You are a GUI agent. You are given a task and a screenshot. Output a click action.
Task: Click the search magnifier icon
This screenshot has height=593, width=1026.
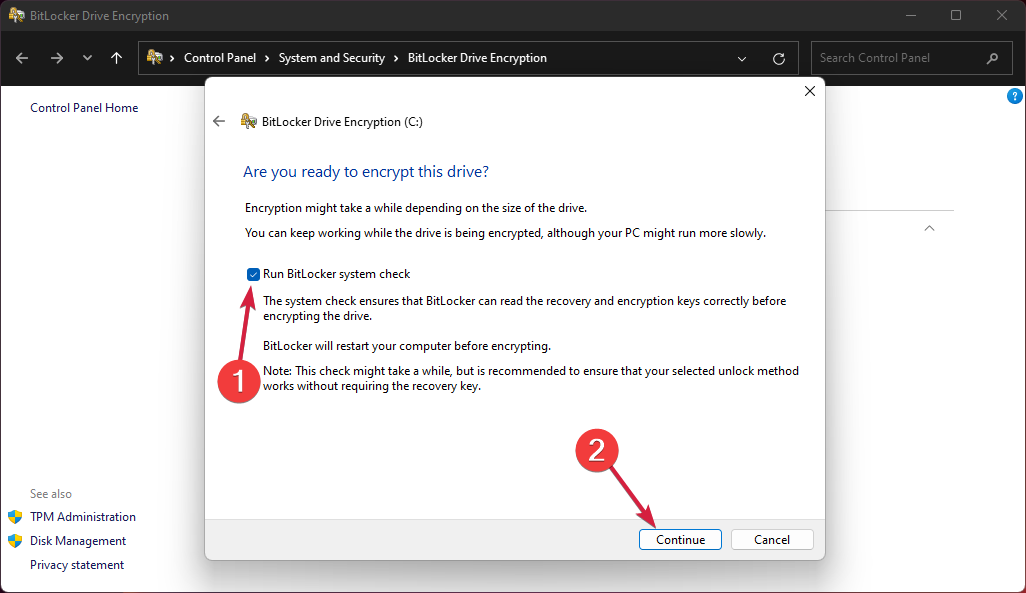[992, 58]
